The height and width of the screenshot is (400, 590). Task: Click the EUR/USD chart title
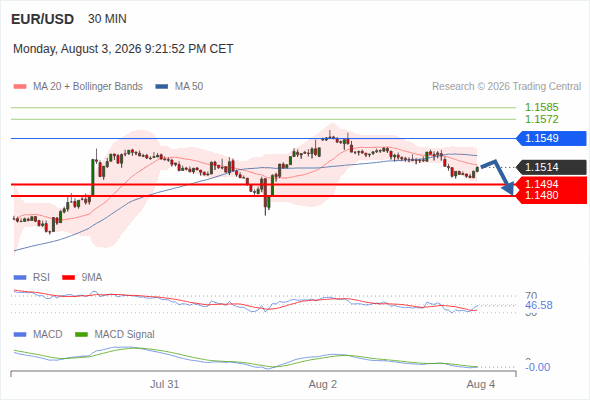click(x=43, y=19)
